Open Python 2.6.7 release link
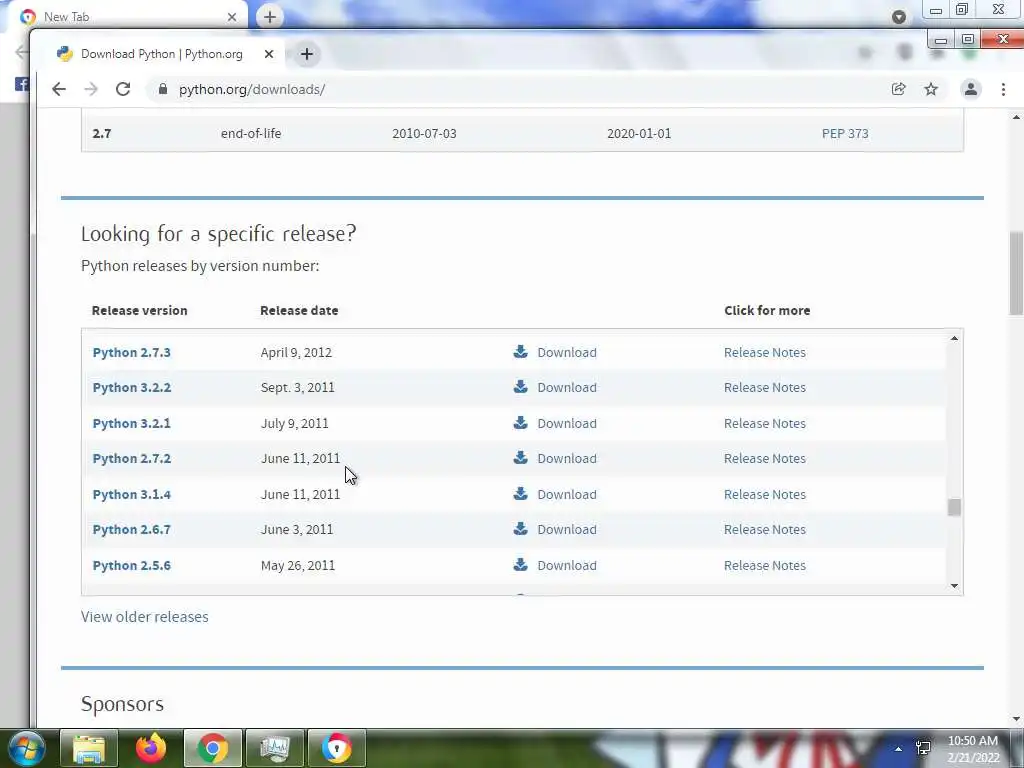 [131, 530]
